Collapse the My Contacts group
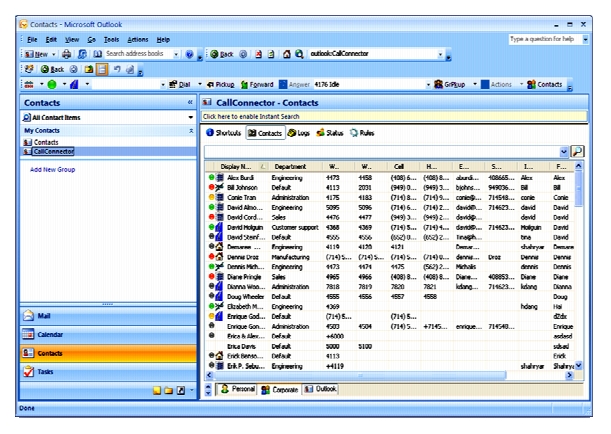The width and height of the screenshot is (611, 434). click(x=191, y=131)
